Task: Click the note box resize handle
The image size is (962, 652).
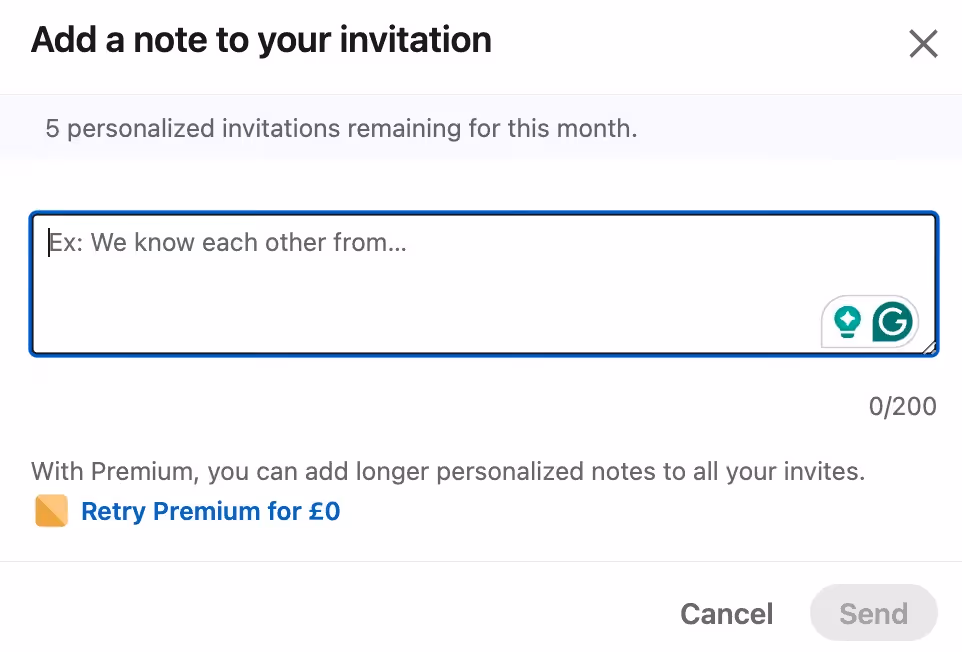Action: [929, 347]
